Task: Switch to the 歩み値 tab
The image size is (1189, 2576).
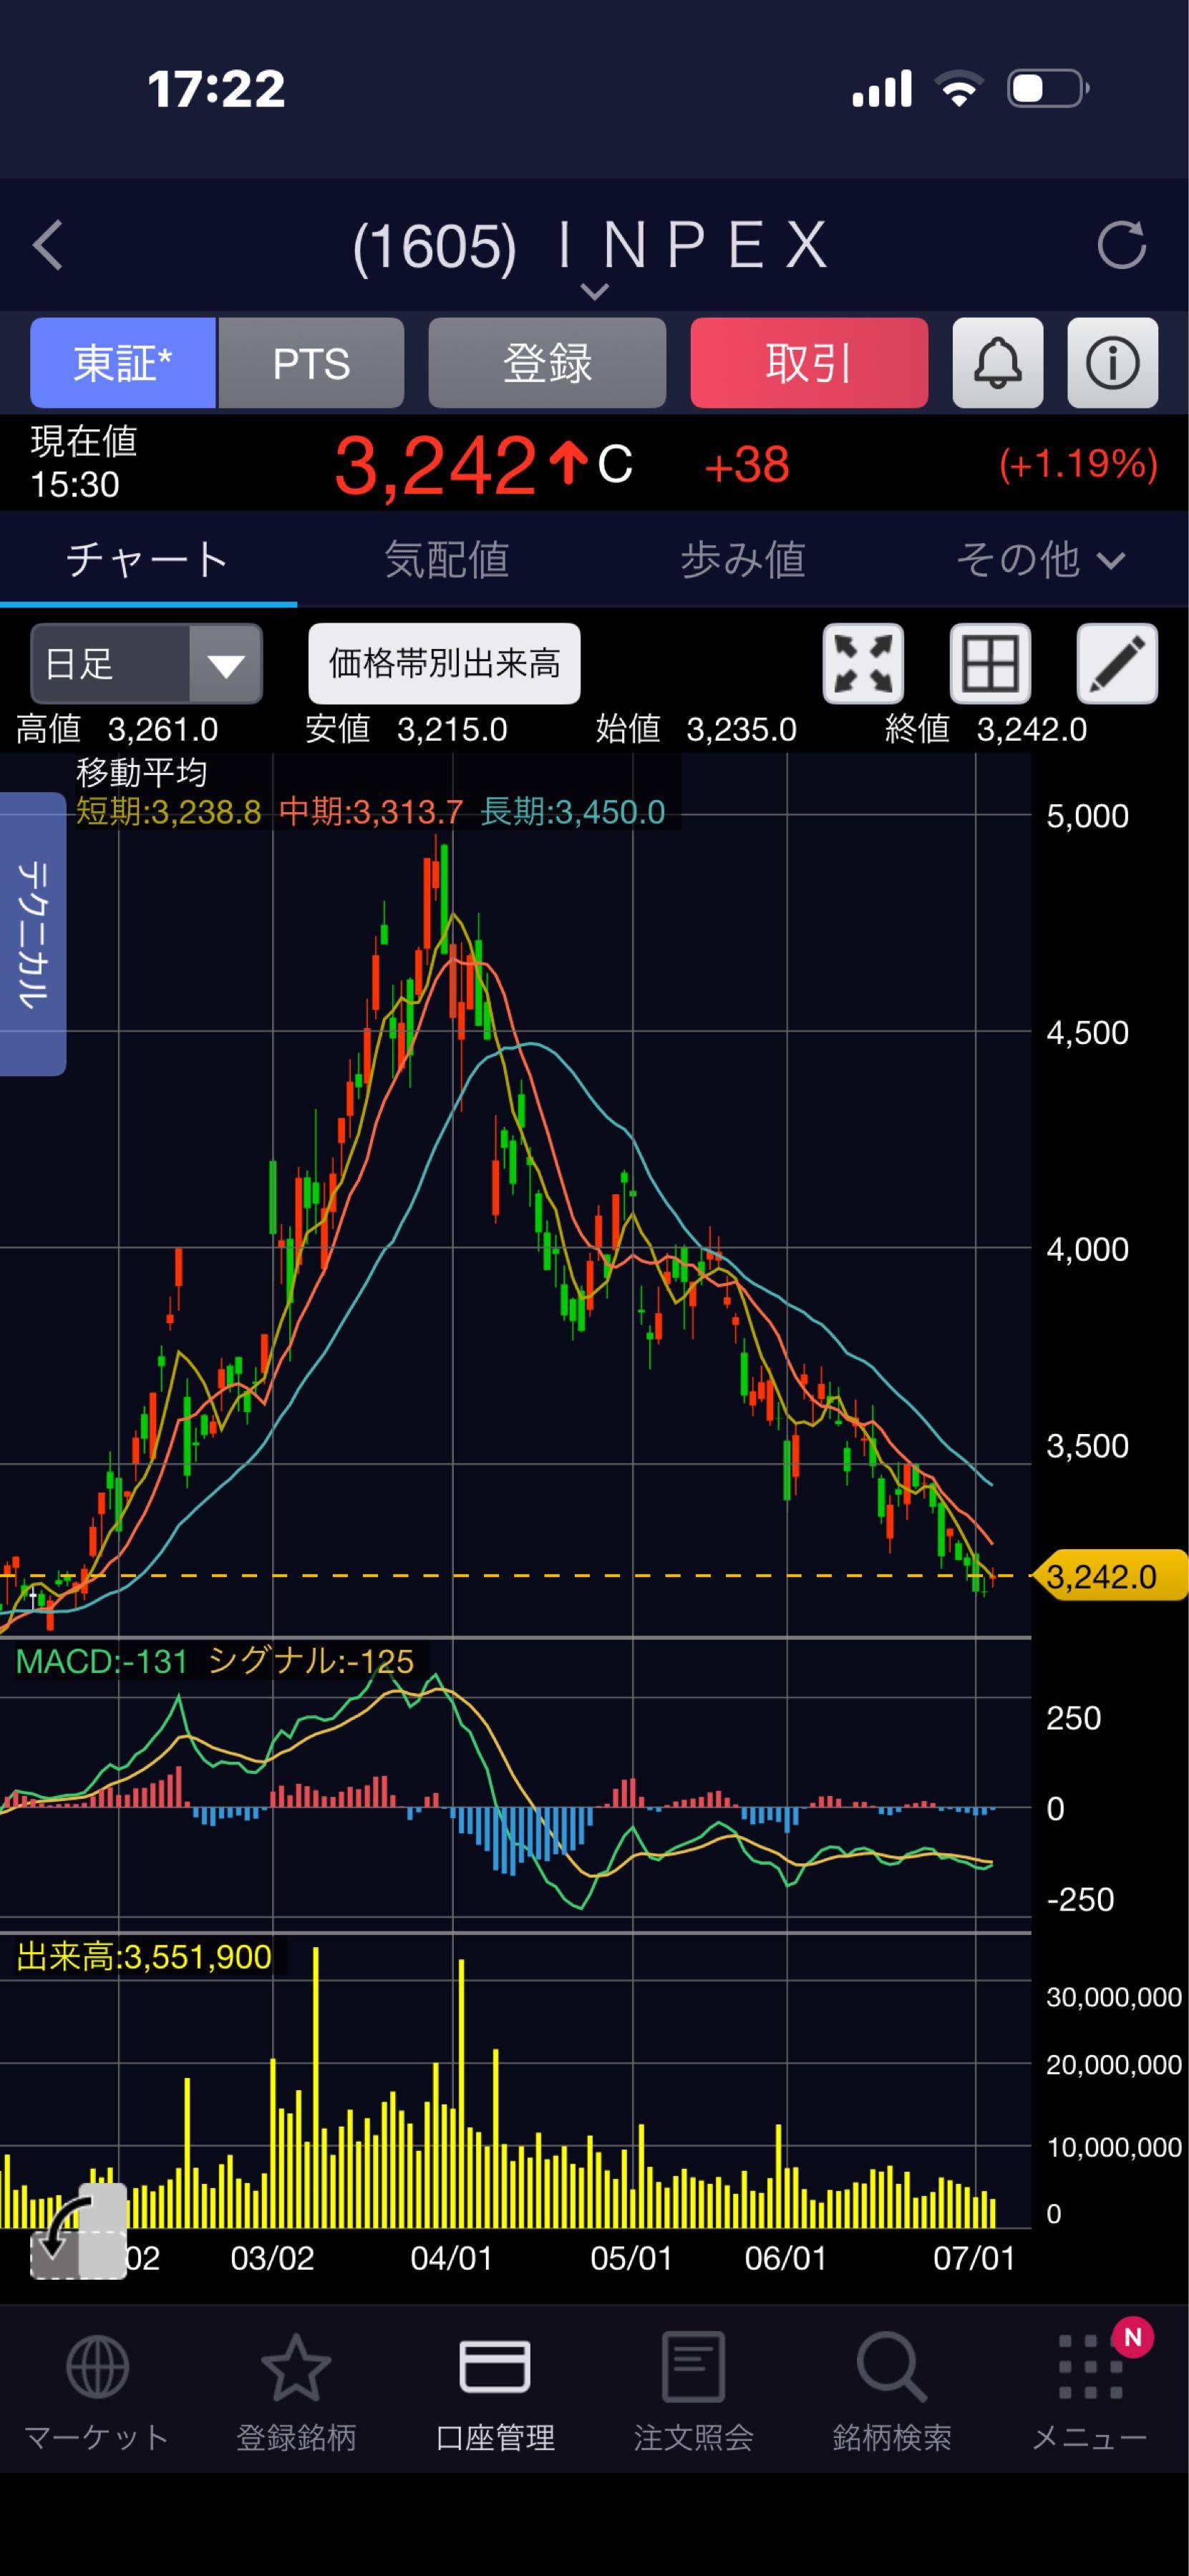Action: coord(743,559)
